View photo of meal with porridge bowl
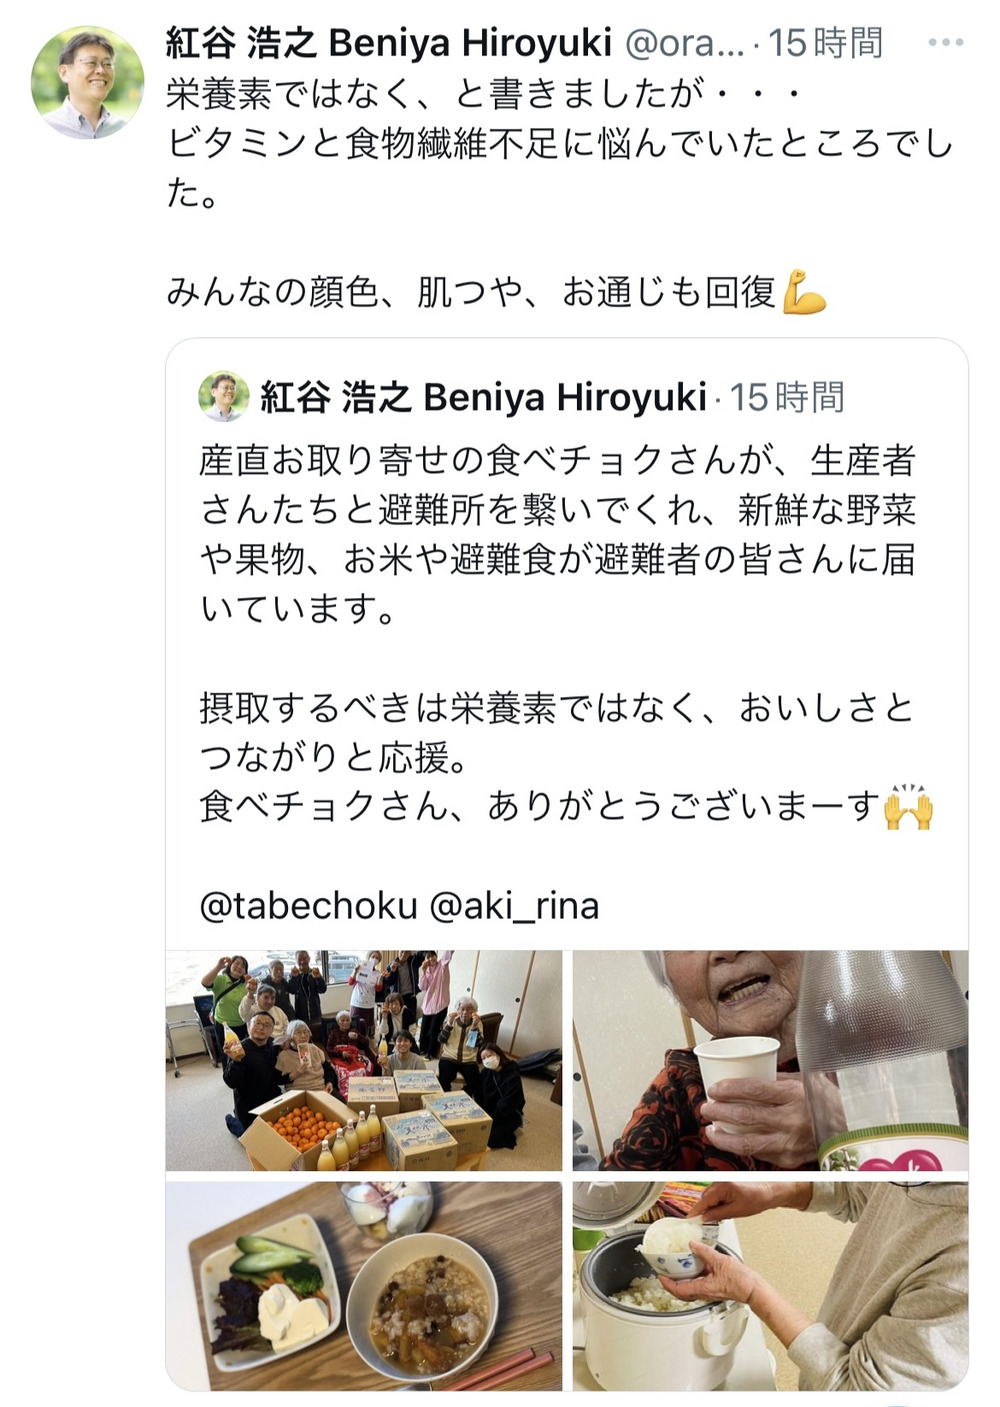Image resolution: width=1000 pixels, height=1407 pixels. point(364,1286)
